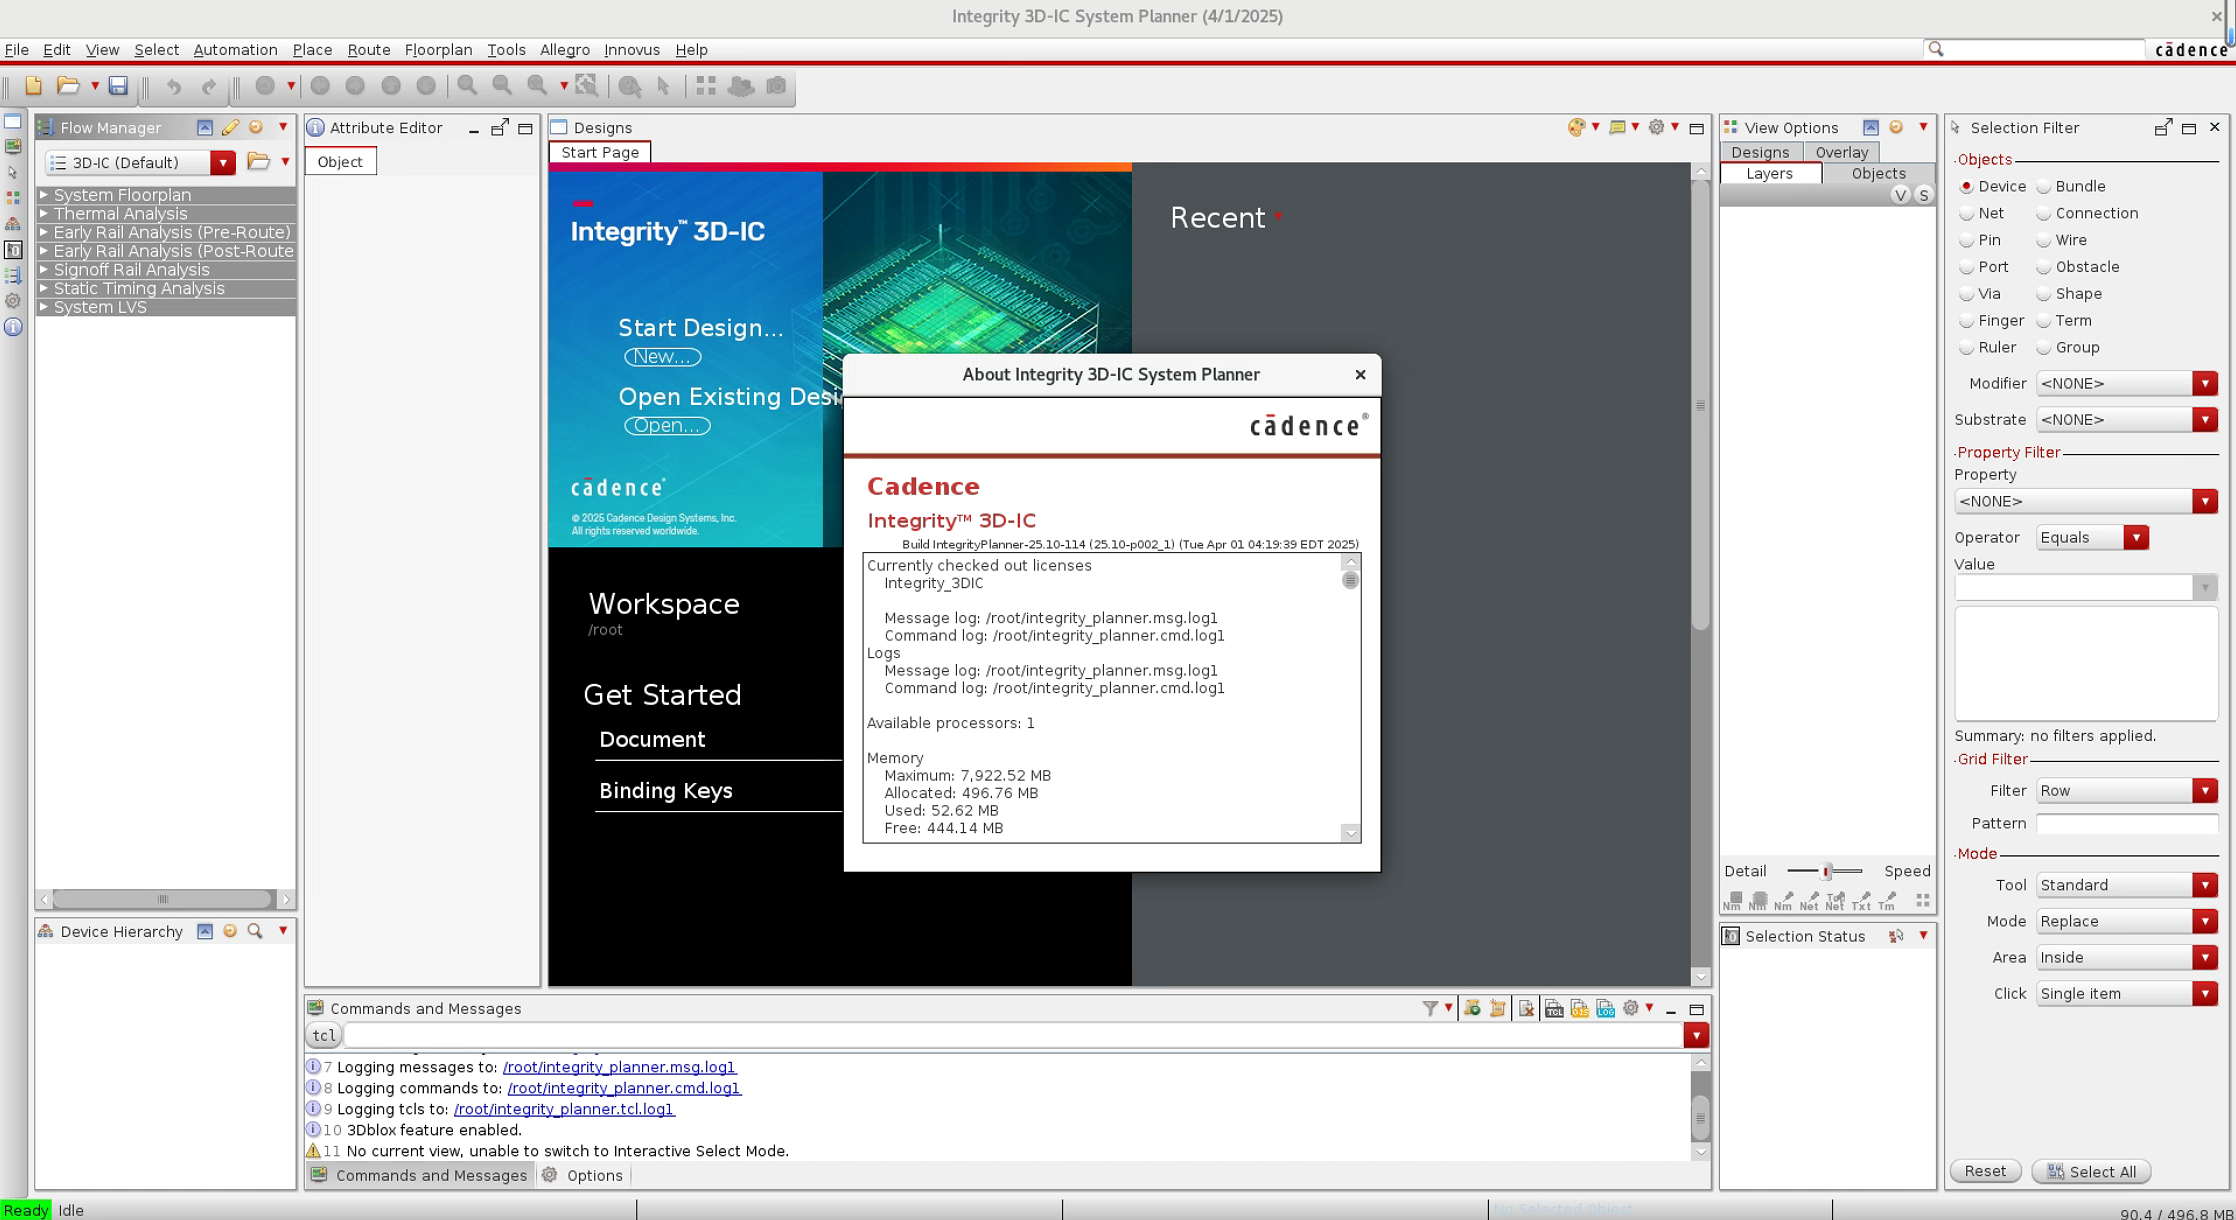2236x1220 pixels.
Task: Switch to the Overlay tab in View Options
Action: click(x=1841, y=152)
